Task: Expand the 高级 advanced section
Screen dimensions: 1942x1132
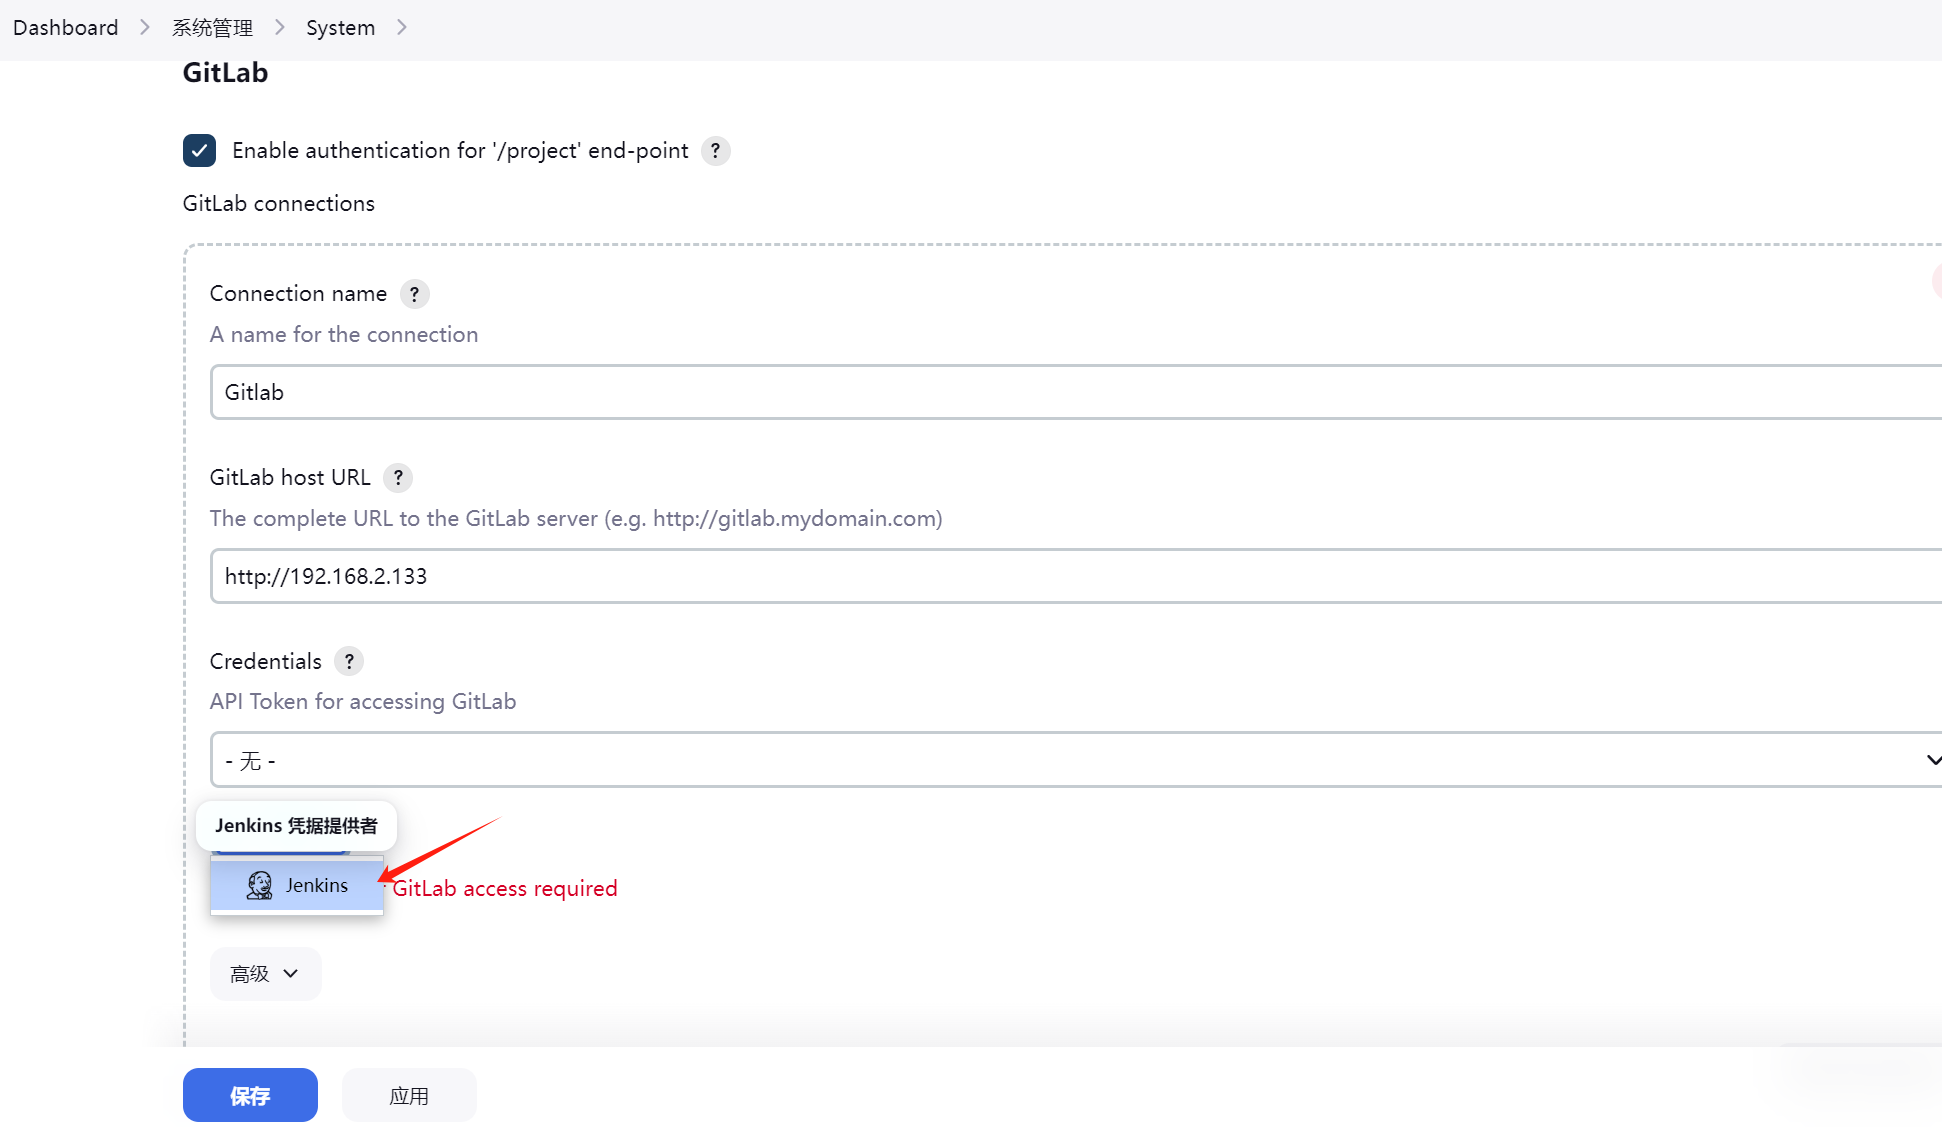Action: [265, 974]
